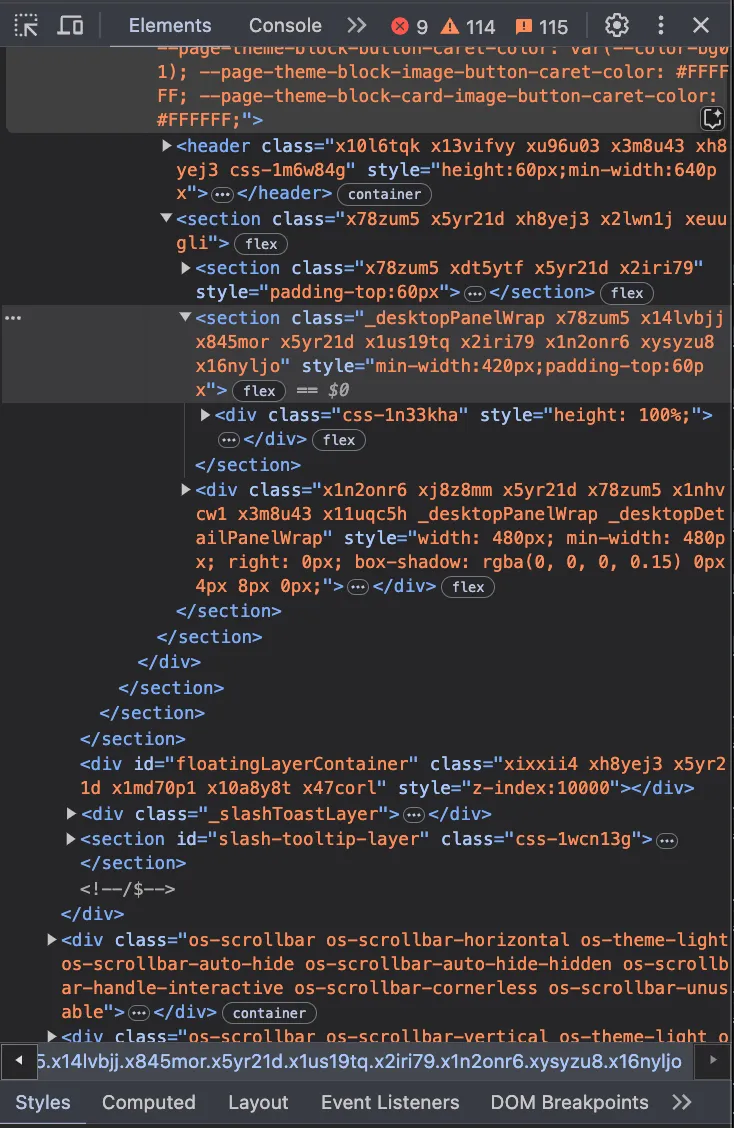This screenshot has width=734, height=1128.
Task: Switch to the Console tab
Action: pos(285,26)
